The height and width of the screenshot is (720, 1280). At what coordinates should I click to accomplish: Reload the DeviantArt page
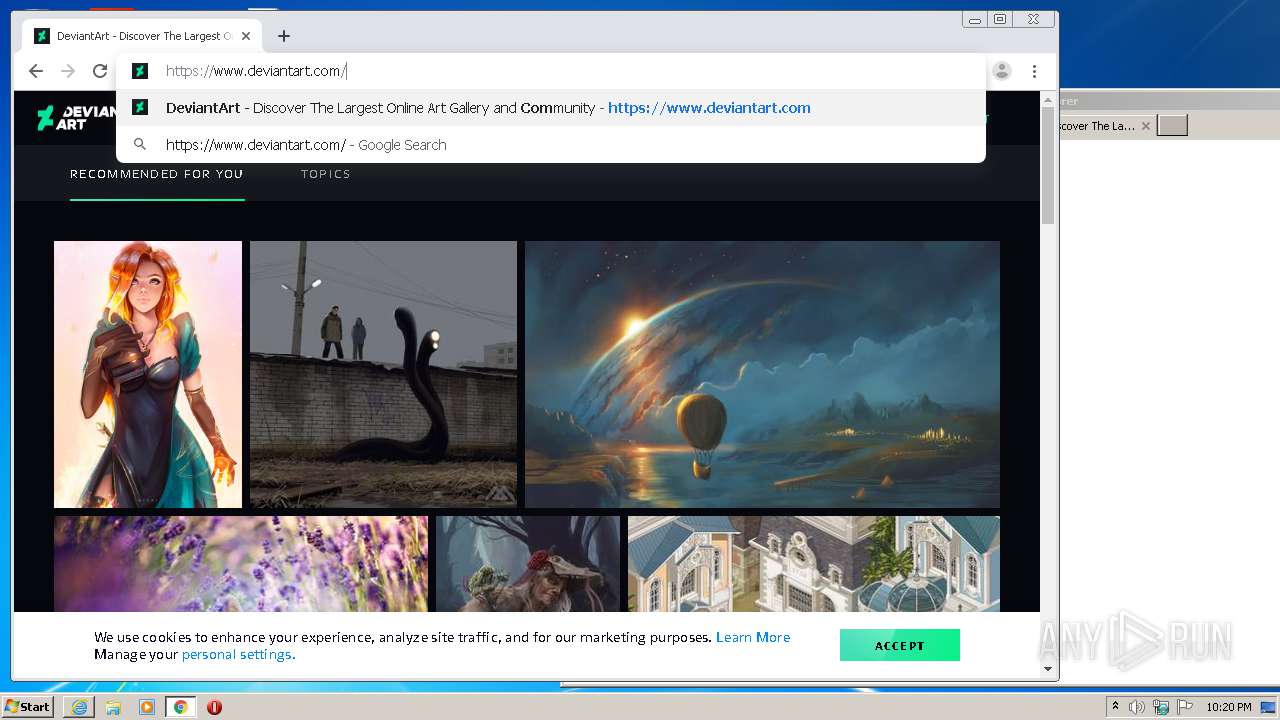click(100, 71)
